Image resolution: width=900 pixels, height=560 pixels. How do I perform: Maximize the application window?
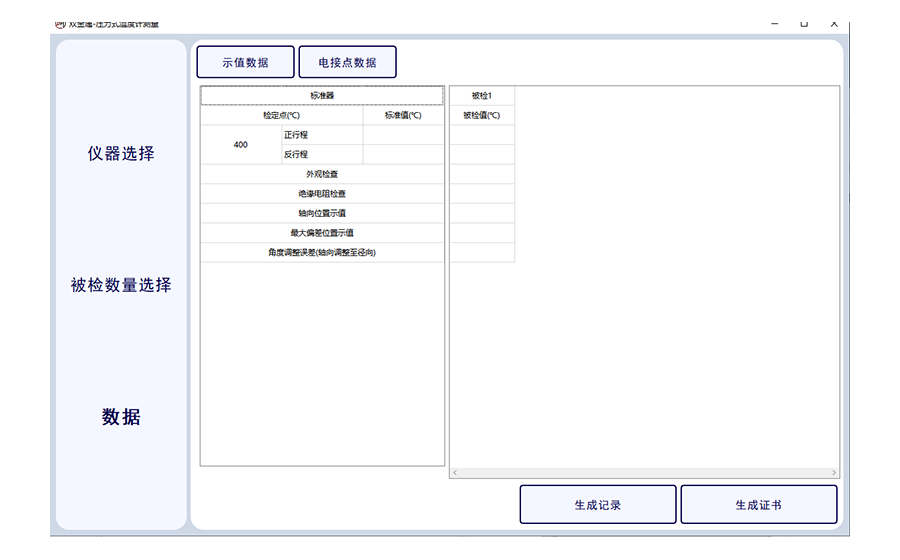pos(804,23)
